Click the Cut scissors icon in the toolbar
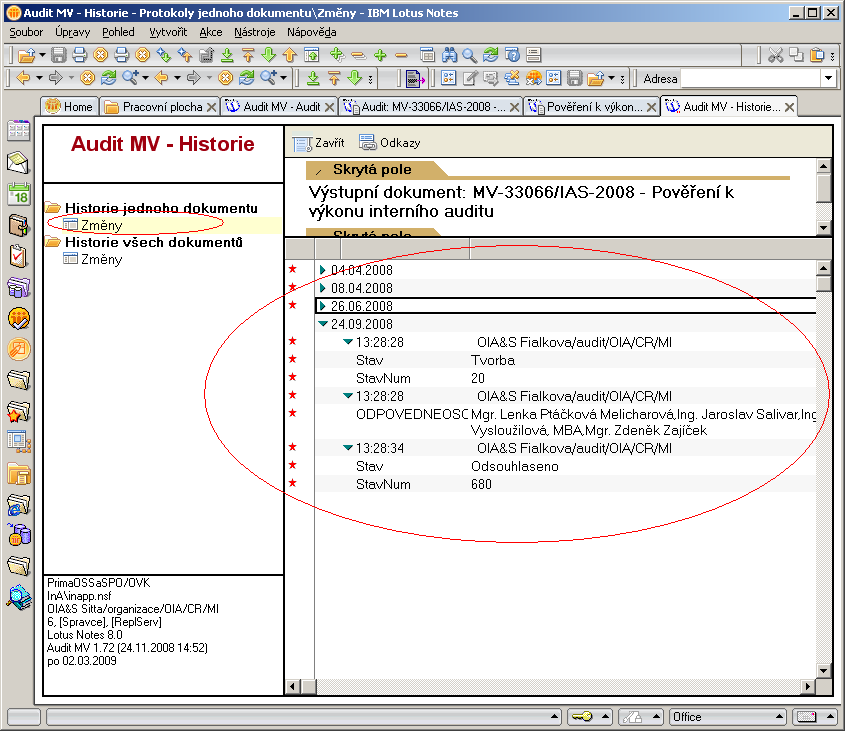845x731 pixels. [x=775, y=55]
